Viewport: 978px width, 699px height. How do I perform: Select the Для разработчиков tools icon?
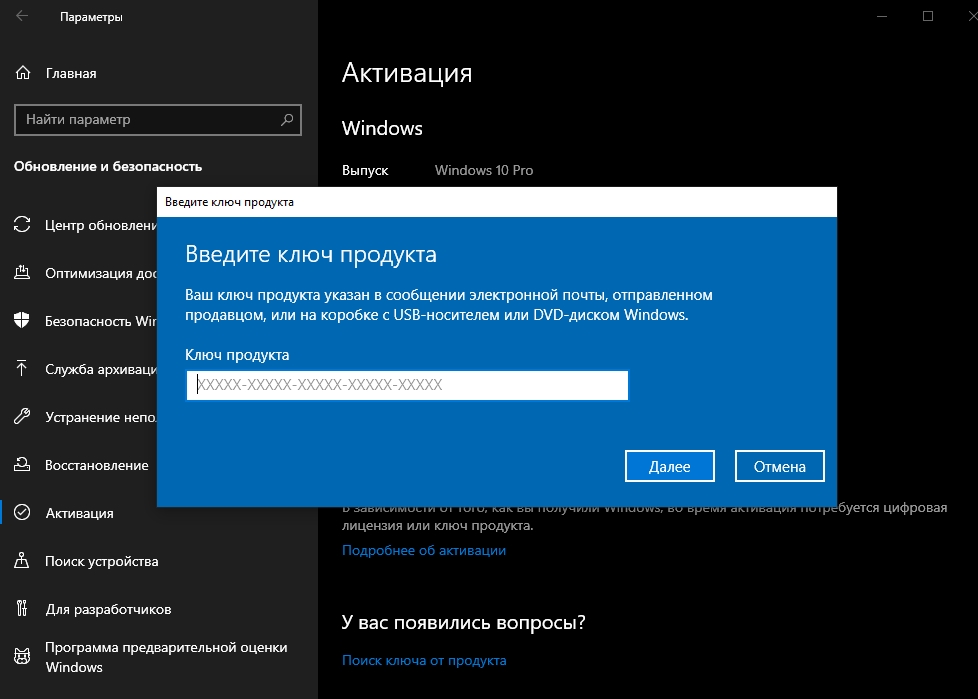[x=22, y=609]
